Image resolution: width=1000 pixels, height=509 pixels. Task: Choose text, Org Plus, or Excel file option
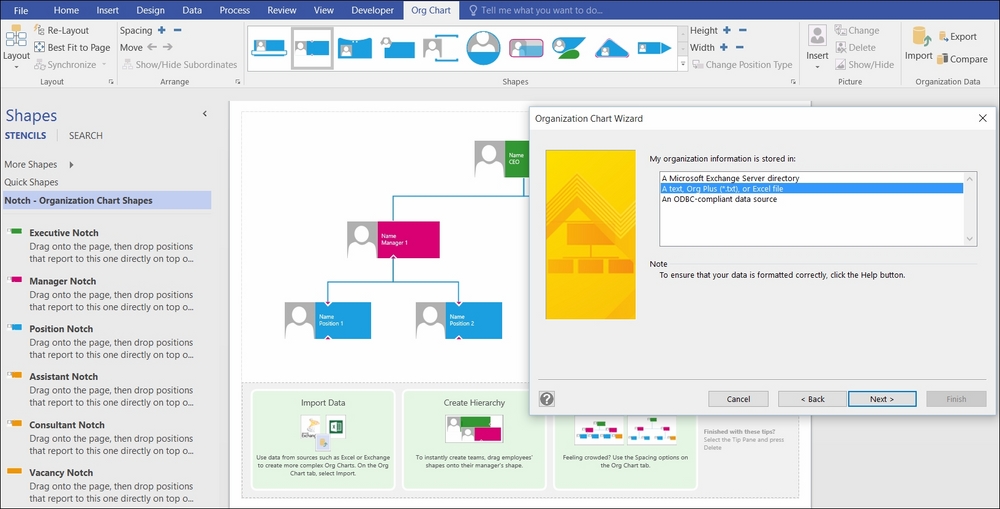coord(811,189)
